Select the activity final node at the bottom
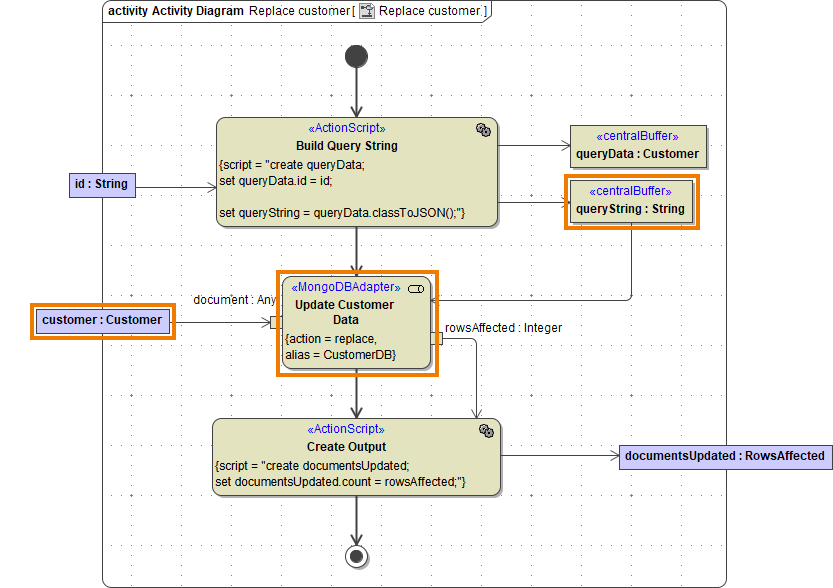The height and width of the screenshot is (588, 833). [x=357, y=556]
